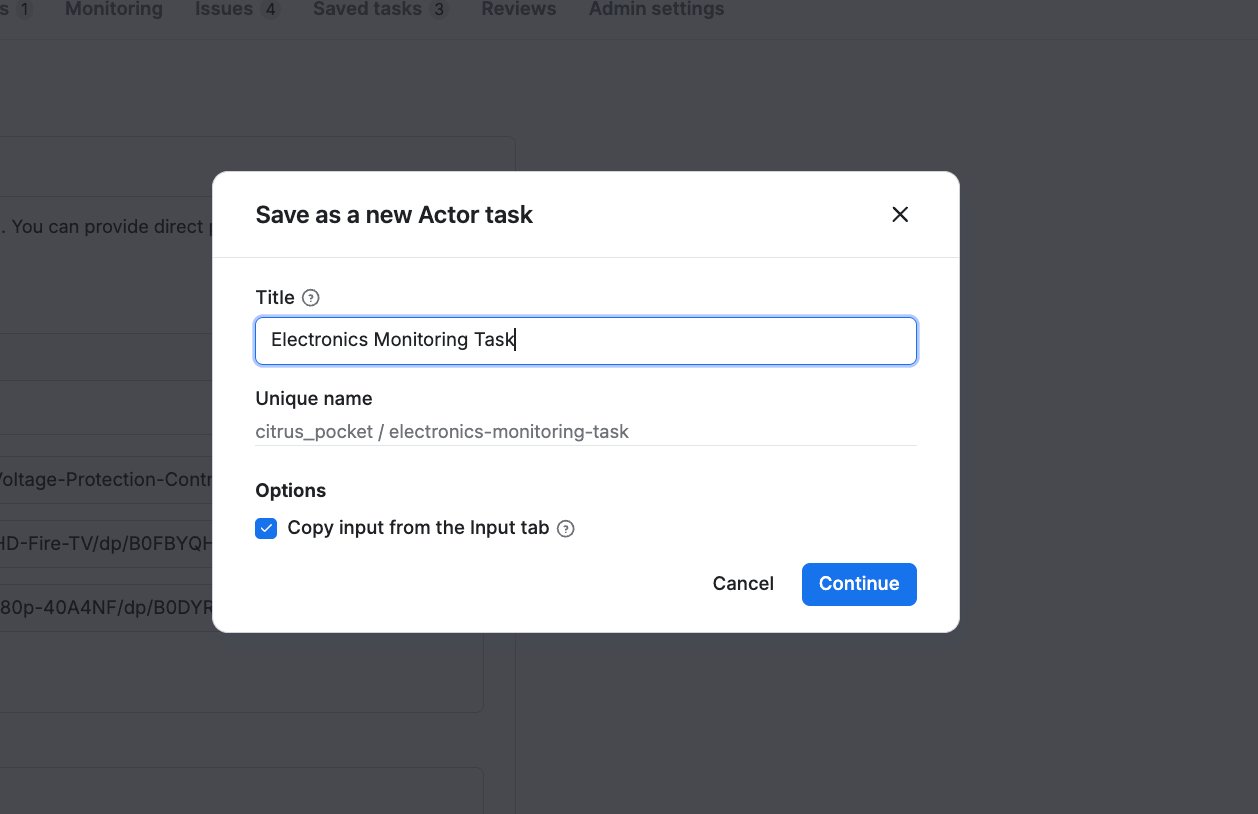Click the help icon beside Title label

pos(311,297)
